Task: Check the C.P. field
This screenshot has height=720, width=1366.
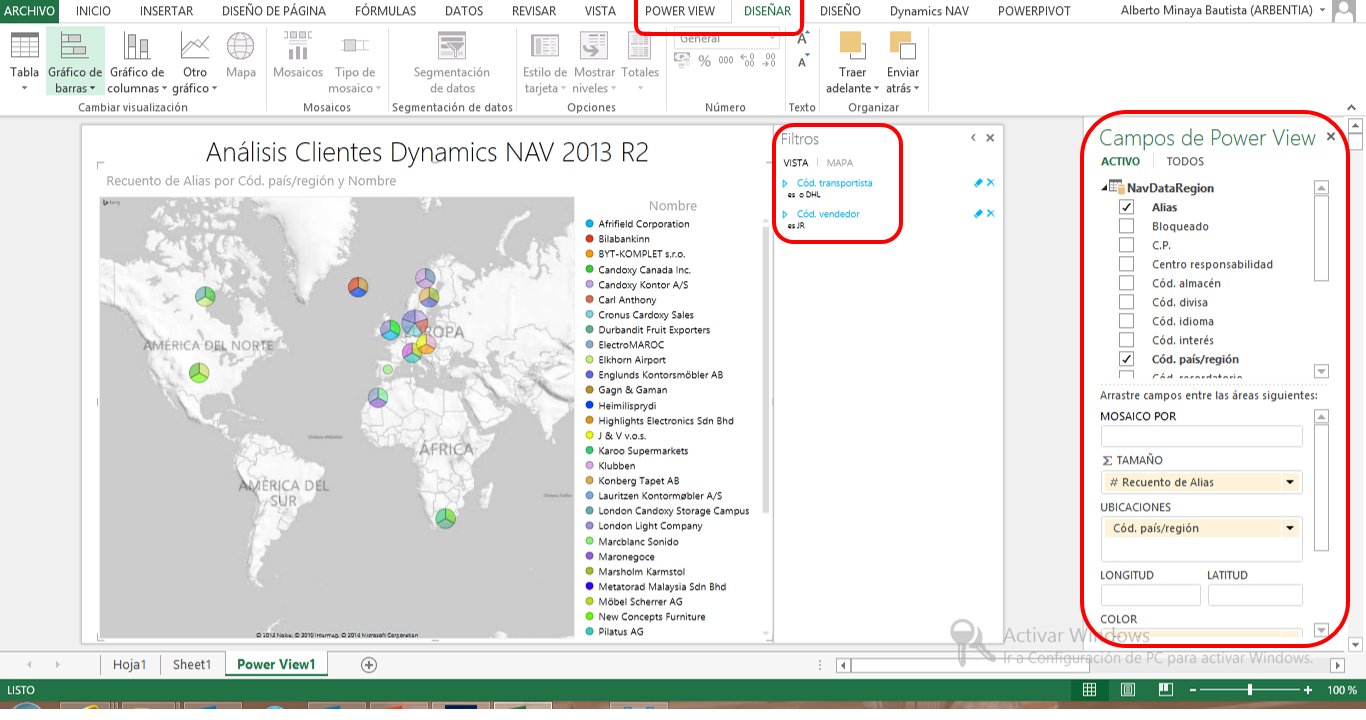Action: click(1127, 245)
